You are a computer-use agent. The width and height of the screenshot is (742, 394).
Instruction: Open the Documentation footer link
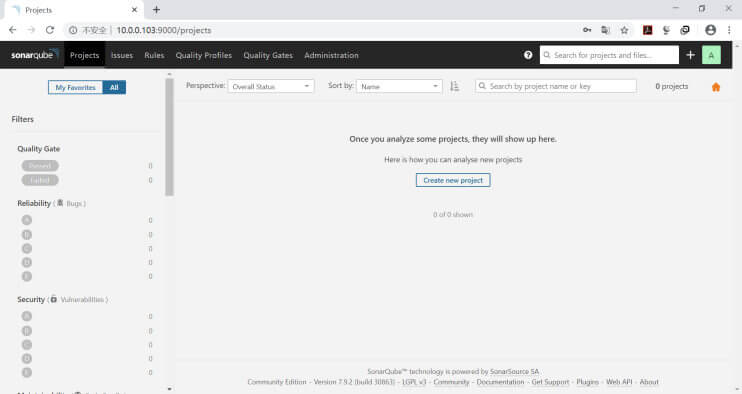tap(500, 382)
